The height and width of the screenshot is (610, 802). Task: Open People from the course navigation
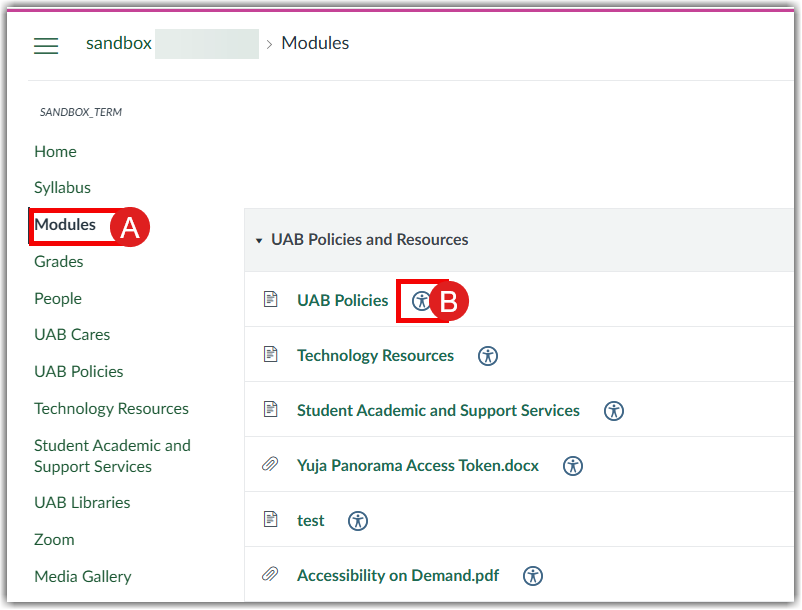point(58,299)
